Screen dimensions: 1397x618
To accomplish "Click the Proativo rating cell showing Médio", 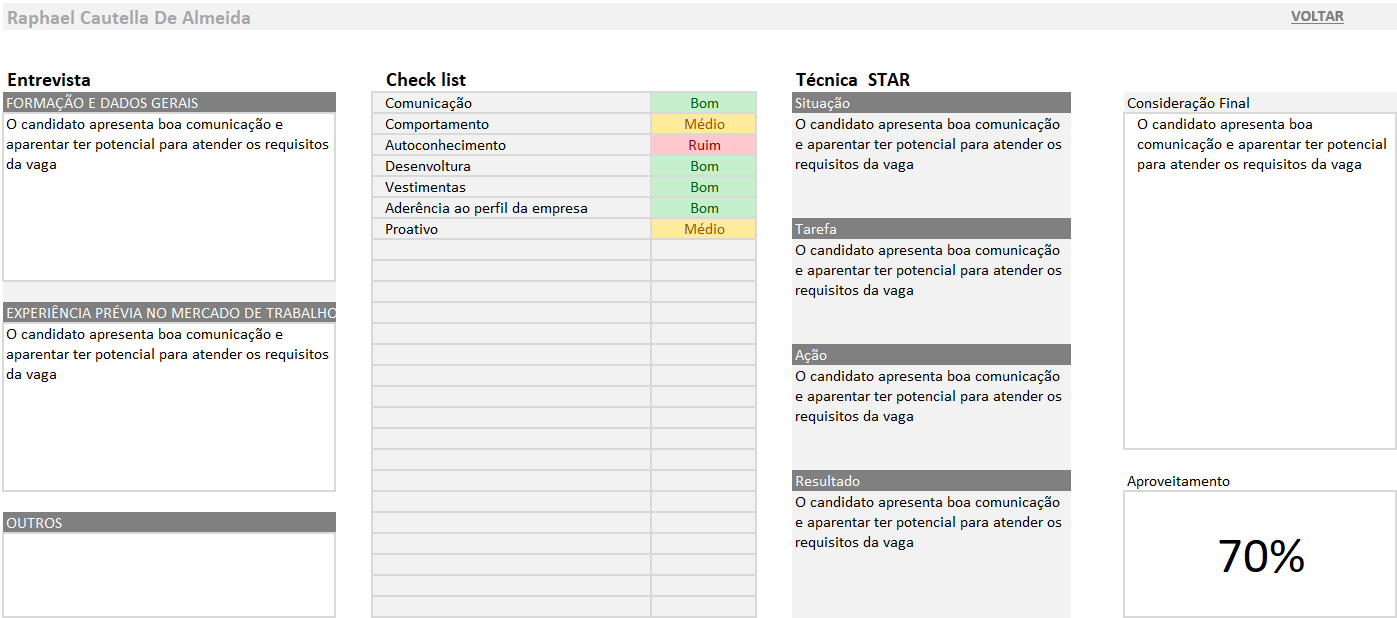I will [704, 229].
